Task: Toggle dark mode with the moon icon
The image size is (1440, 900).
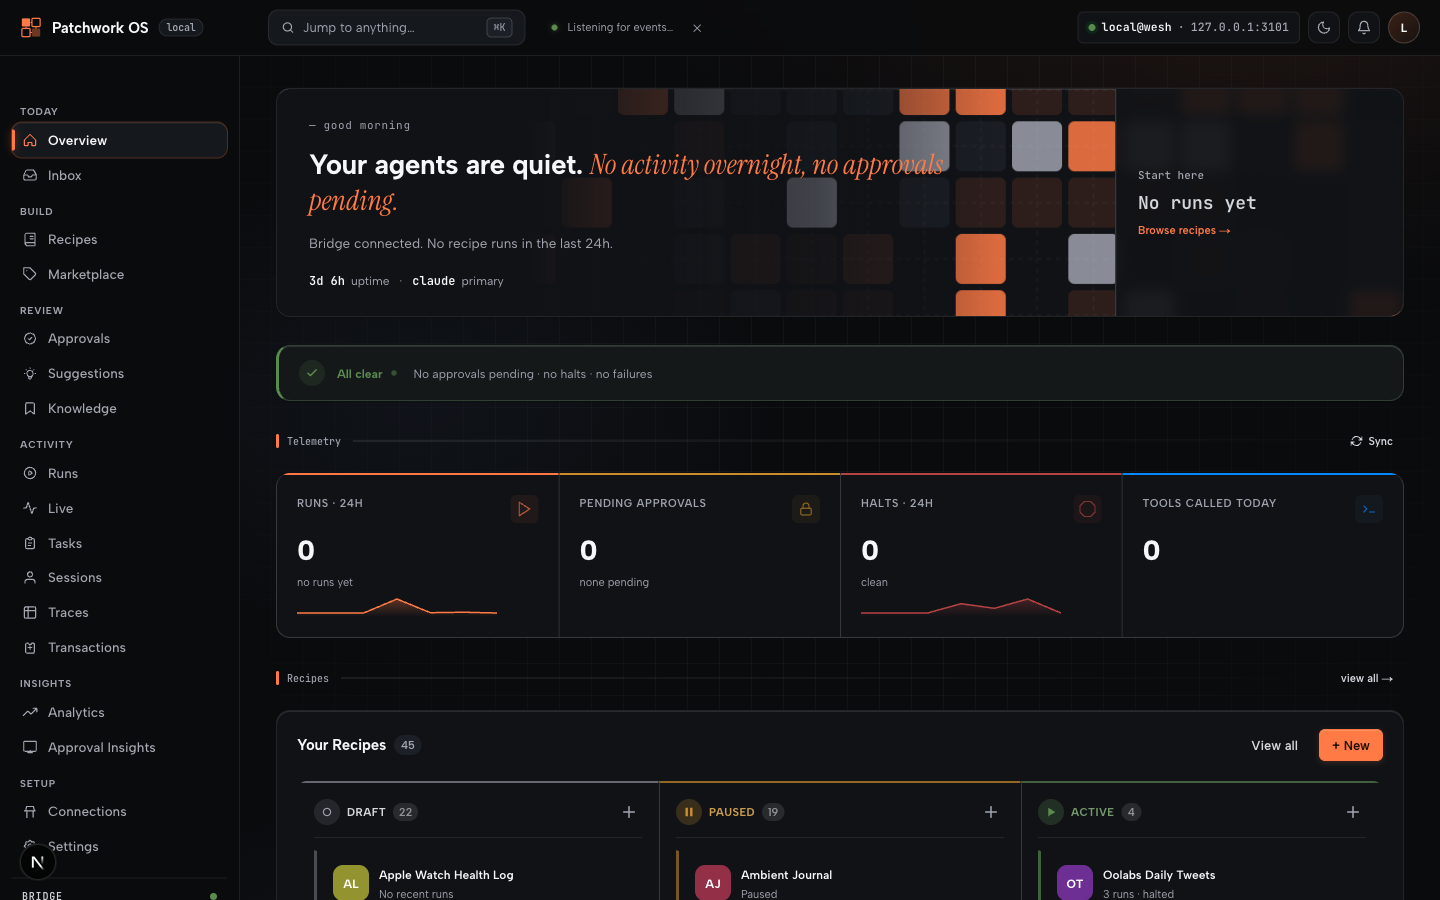Action: click(1324, 28)
